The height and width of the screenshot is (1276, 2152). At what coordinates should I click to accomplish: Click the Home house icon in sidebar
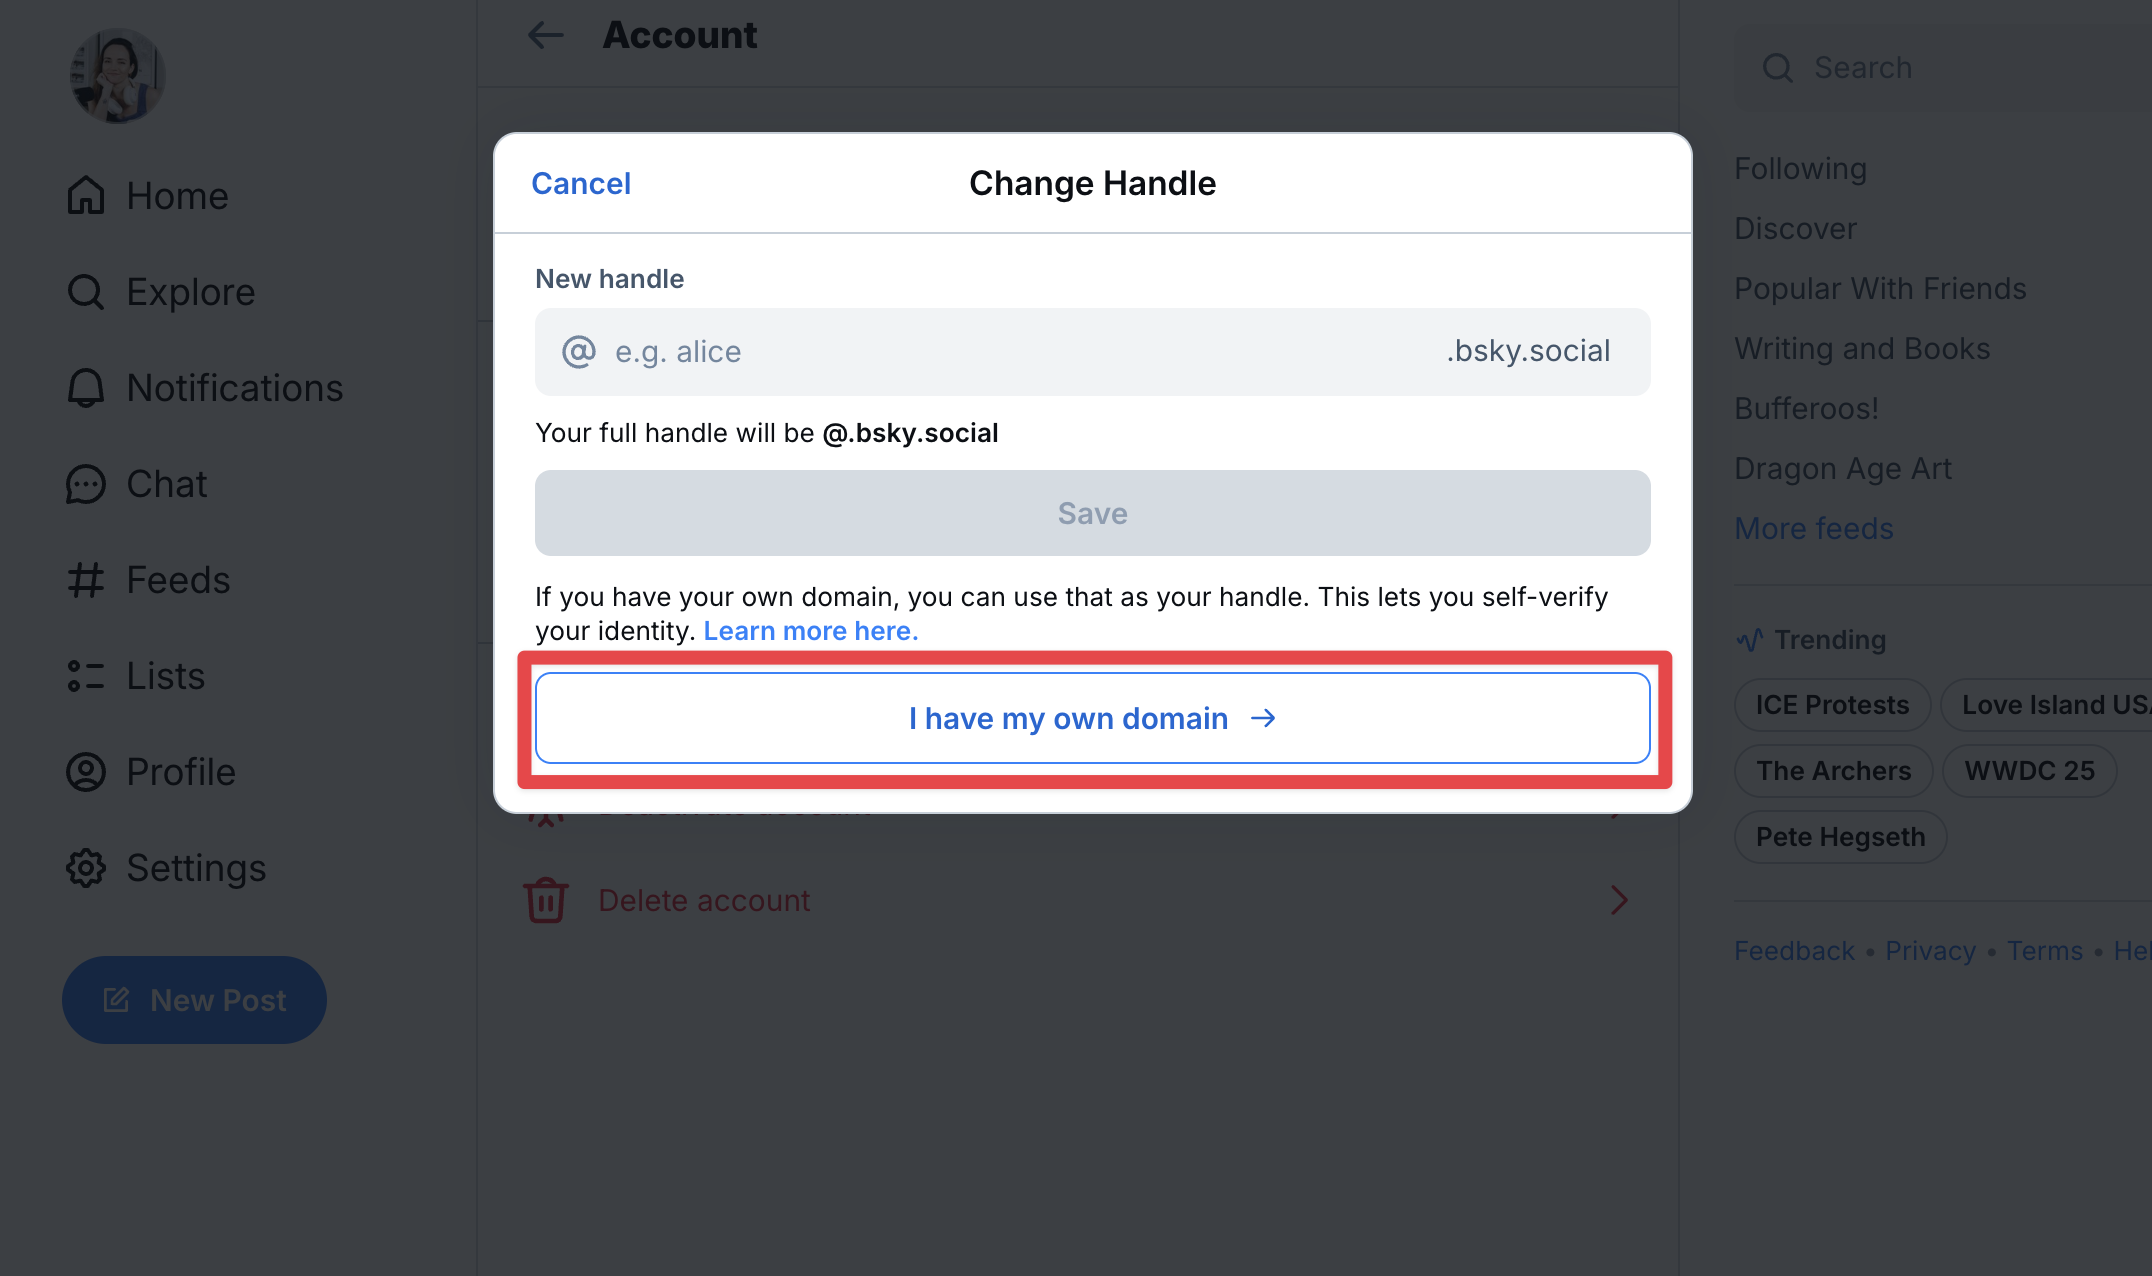point(86,196)
